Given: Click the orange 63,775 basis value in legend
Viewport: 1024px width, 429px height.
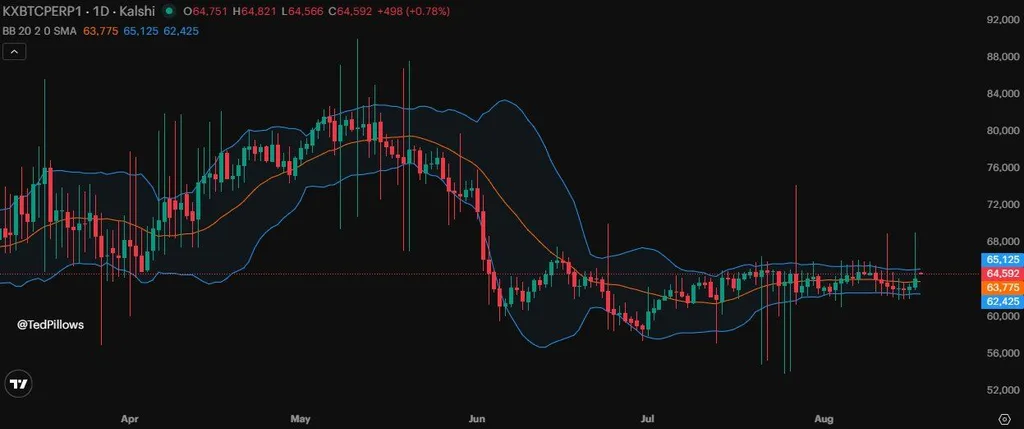Looking at the screenshot, I should (x=98, y=31).
